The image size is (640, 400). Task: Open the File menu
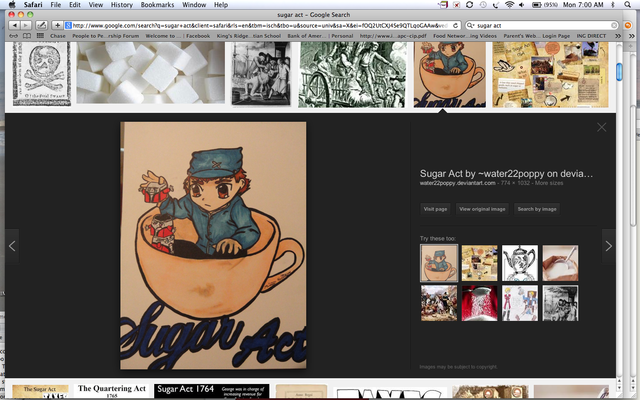tap(56, 5)
